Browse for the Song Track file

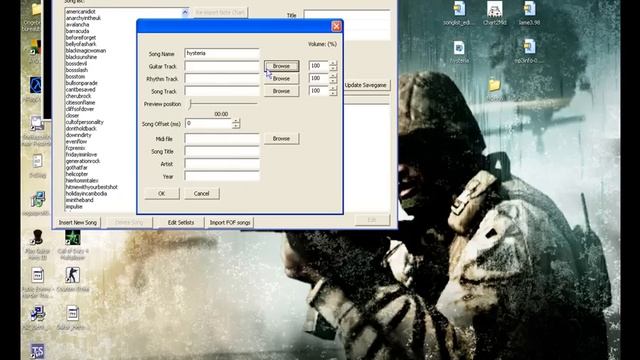click(281, 91)
